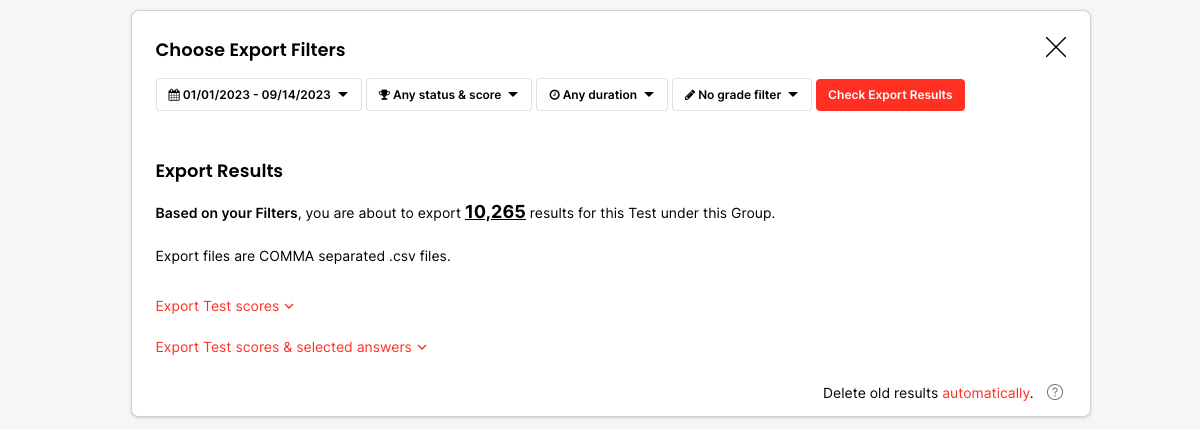Expand the date range dropdown caret
The width and height of the screenshot is (1200, 430).
point(343,95)
